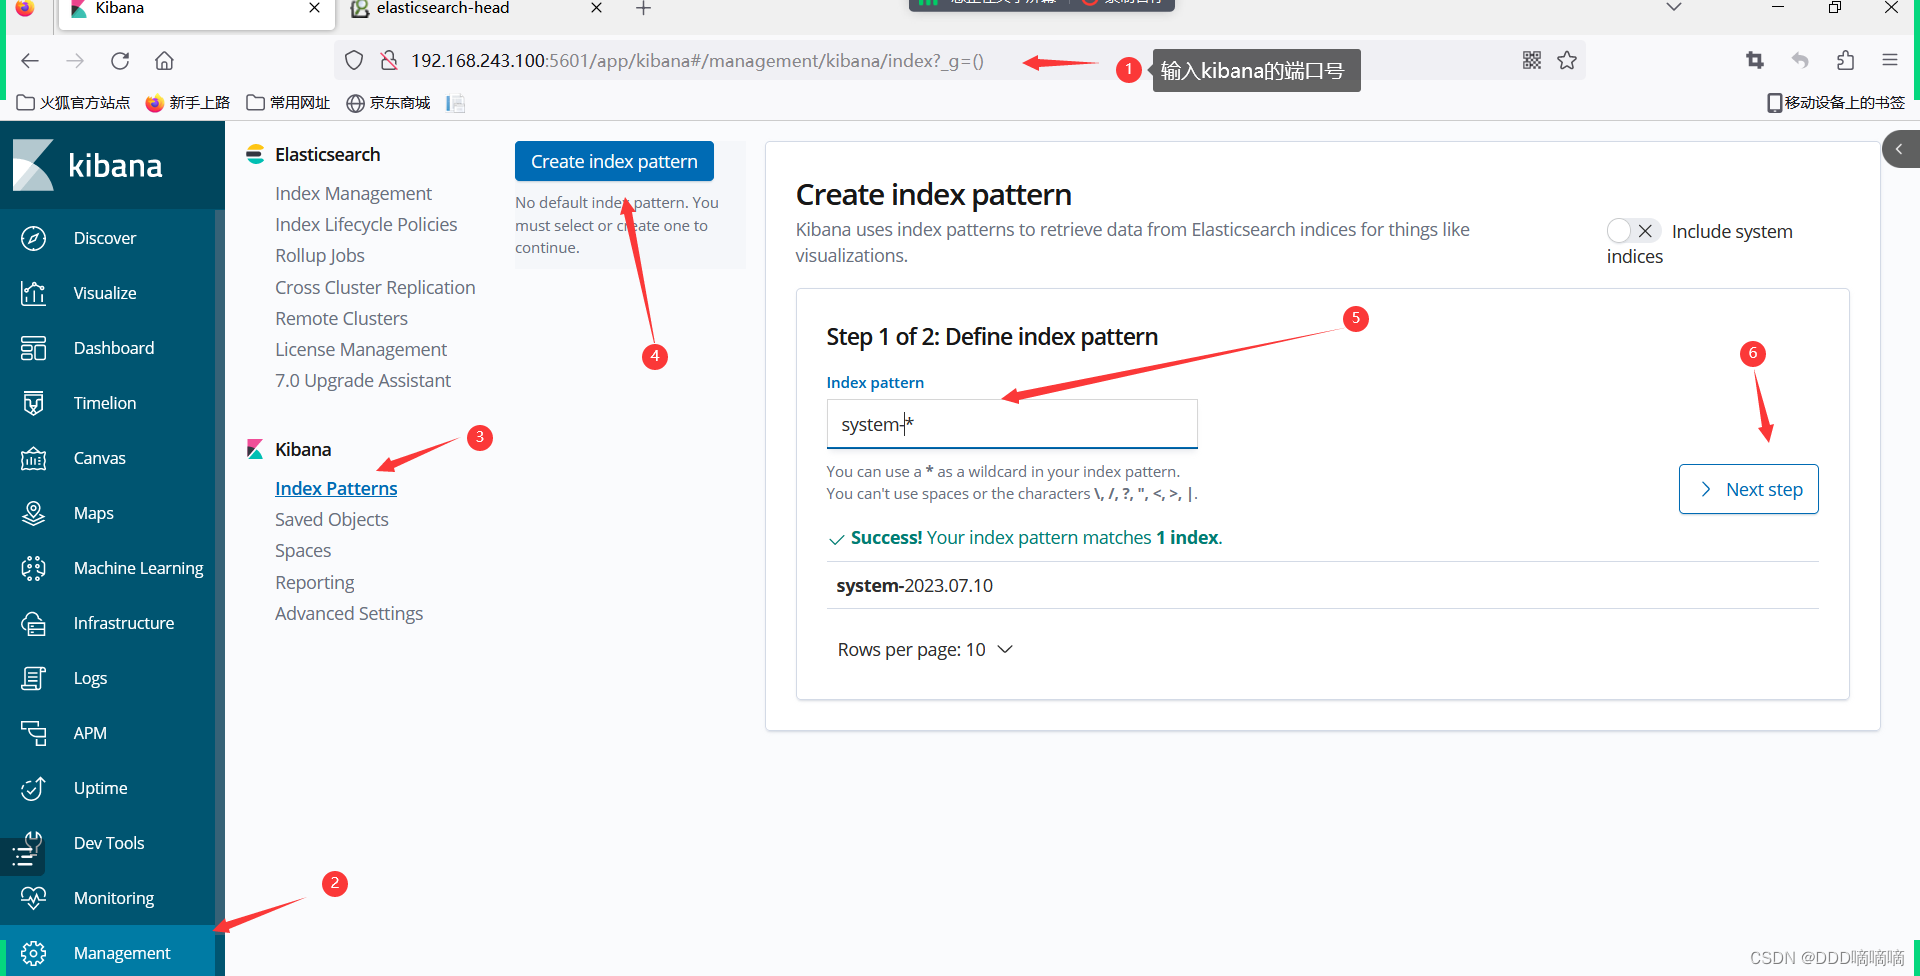Open the 常用网址 bookmark folder
The width and height of the screenshot is (1920, 976).
point(288,103)
